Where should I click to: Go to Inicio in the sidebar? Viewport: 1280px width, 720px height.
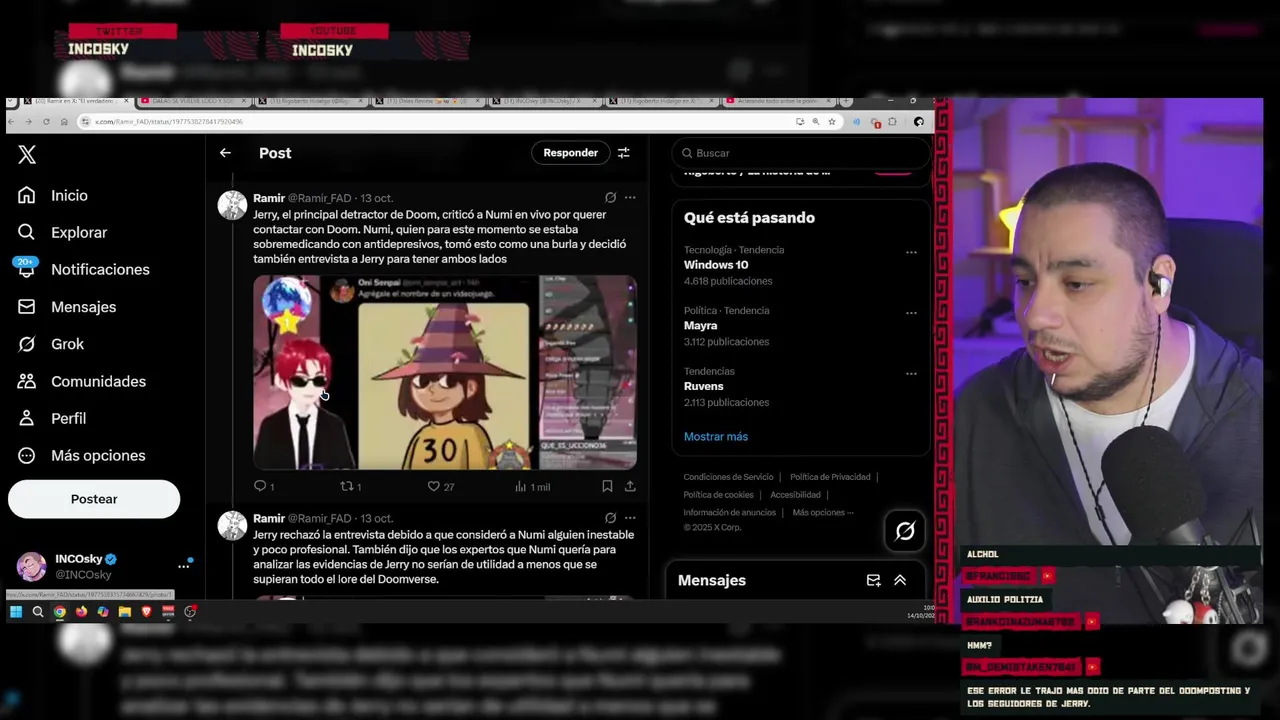click(53, 196)
